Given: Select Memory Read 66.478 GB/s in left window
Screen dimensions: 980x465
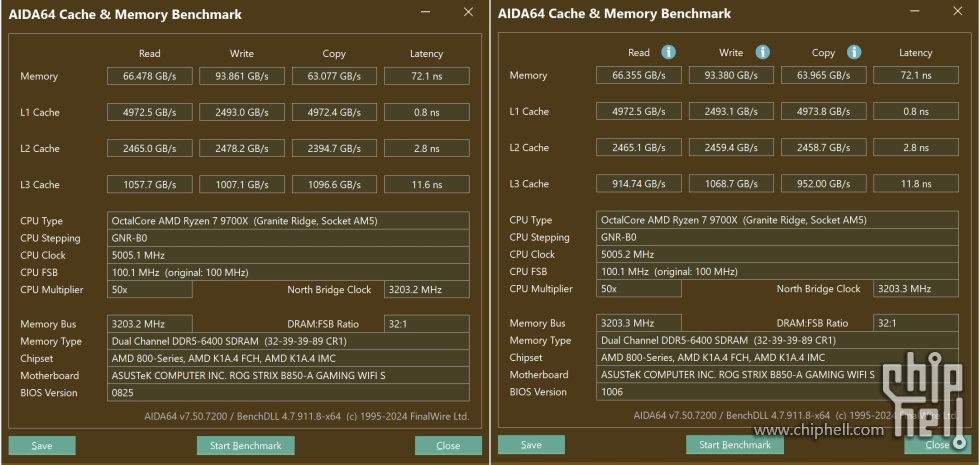Looking at the screenshot, I should (x=150, y=76).
